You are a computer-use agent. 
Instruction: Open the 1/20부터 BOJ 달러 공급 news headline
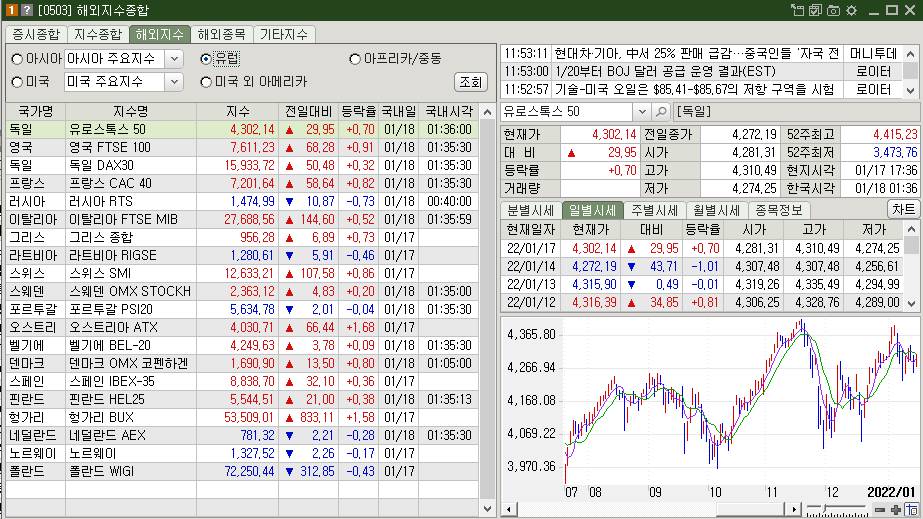[x=696, y=72]
